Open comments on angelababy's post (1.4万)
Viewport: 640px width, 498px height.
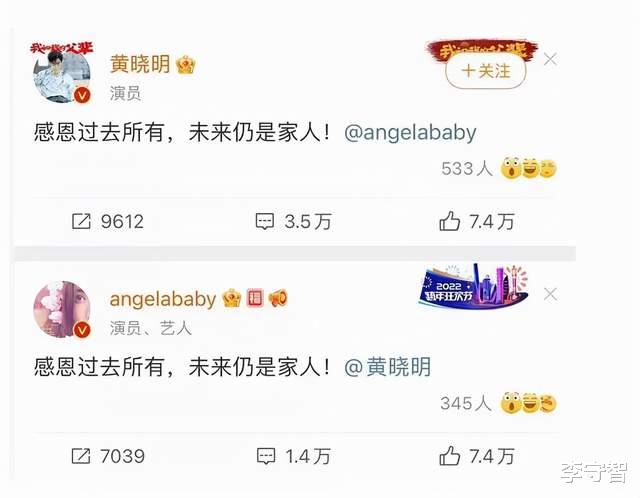click(293, 456)
